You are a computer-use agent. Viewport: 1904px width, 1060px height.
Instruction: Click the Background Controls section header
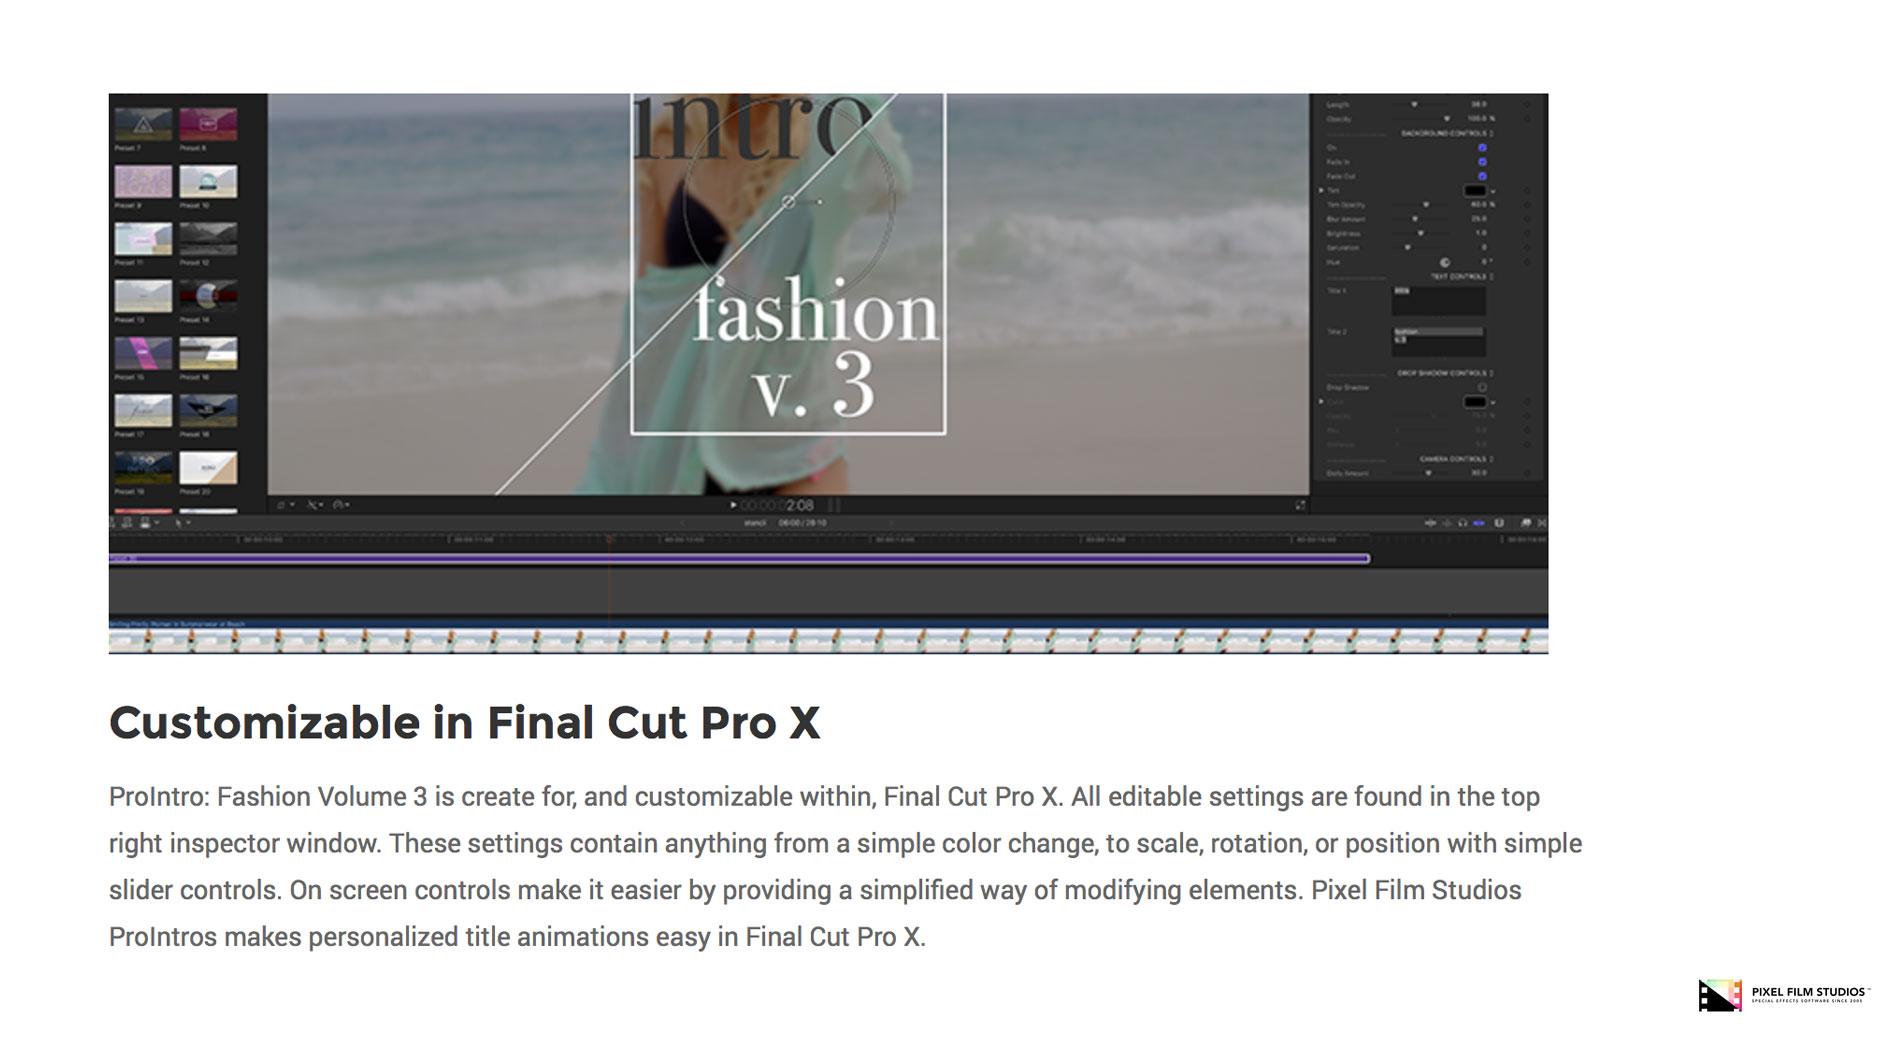1446,133
